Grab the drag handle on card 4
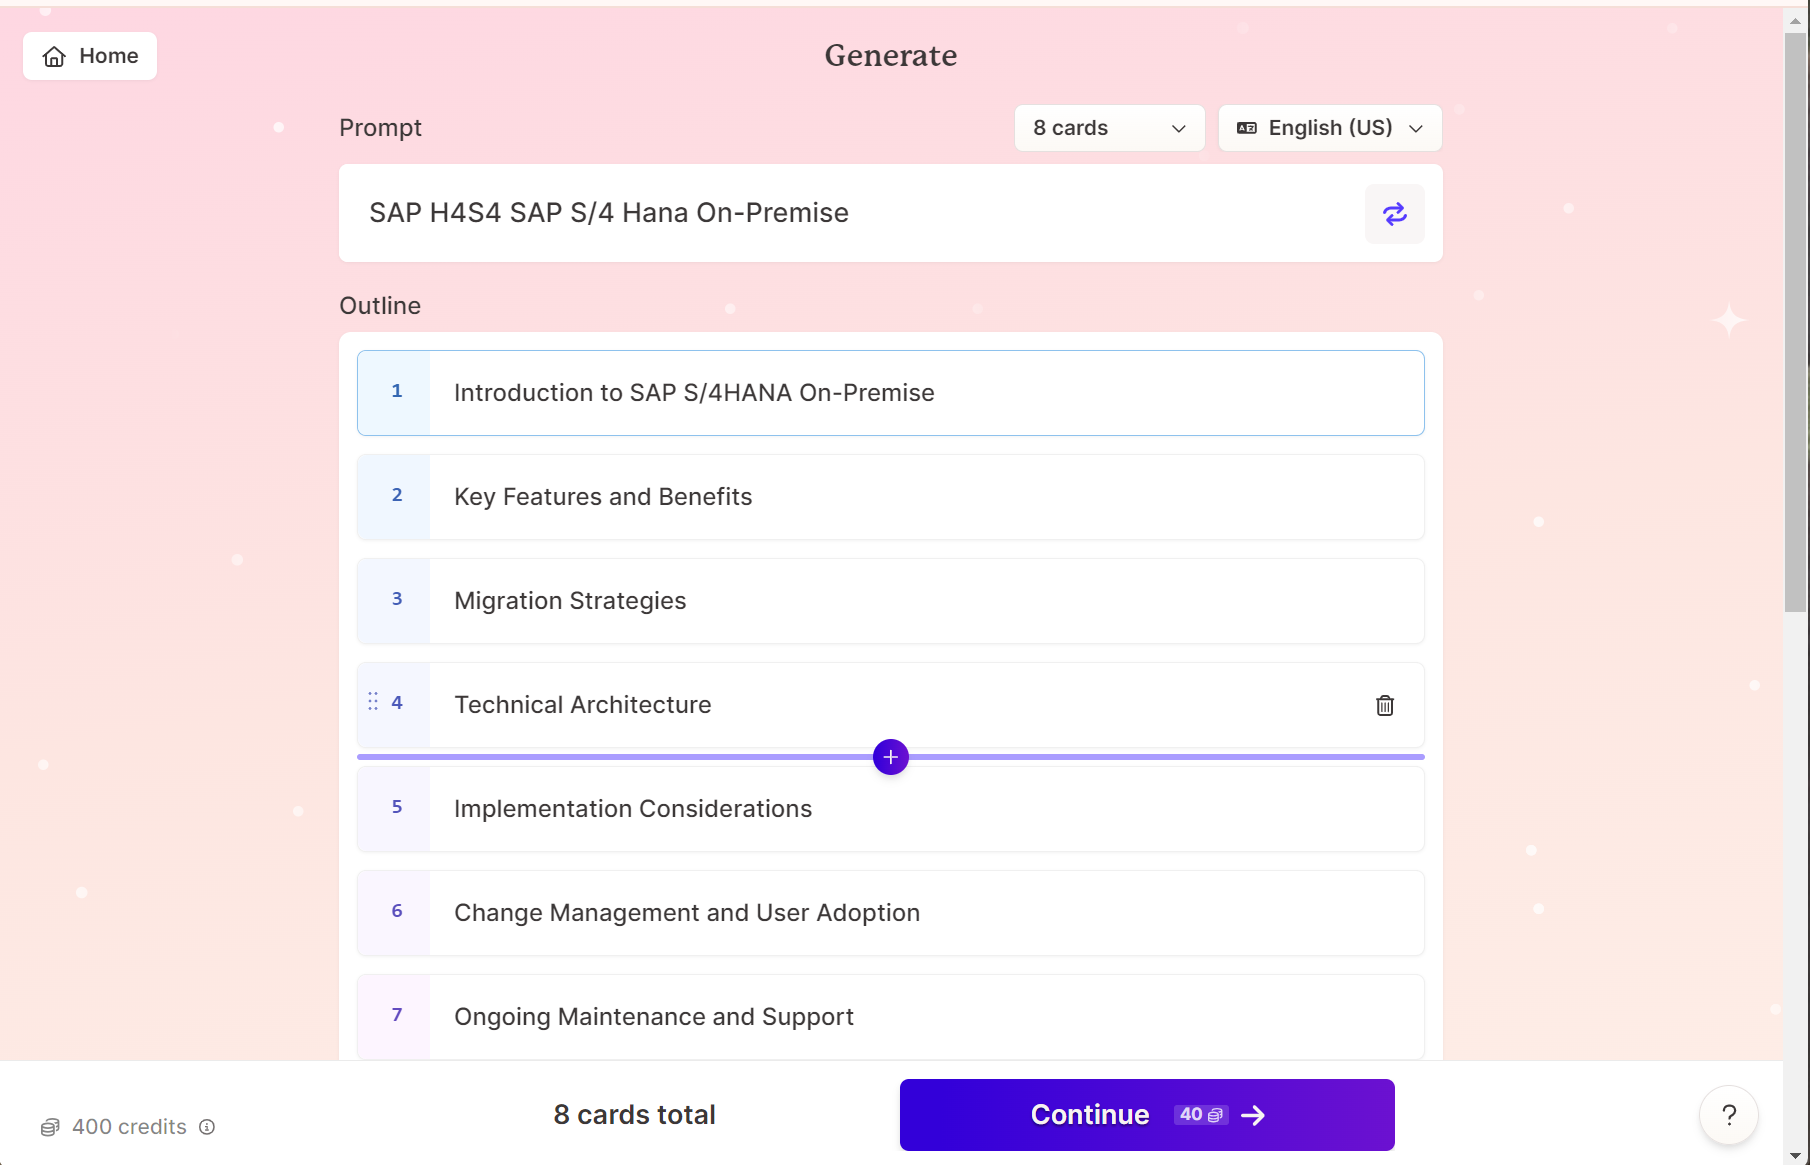Screen dimensions: 1810x1165 373,702
